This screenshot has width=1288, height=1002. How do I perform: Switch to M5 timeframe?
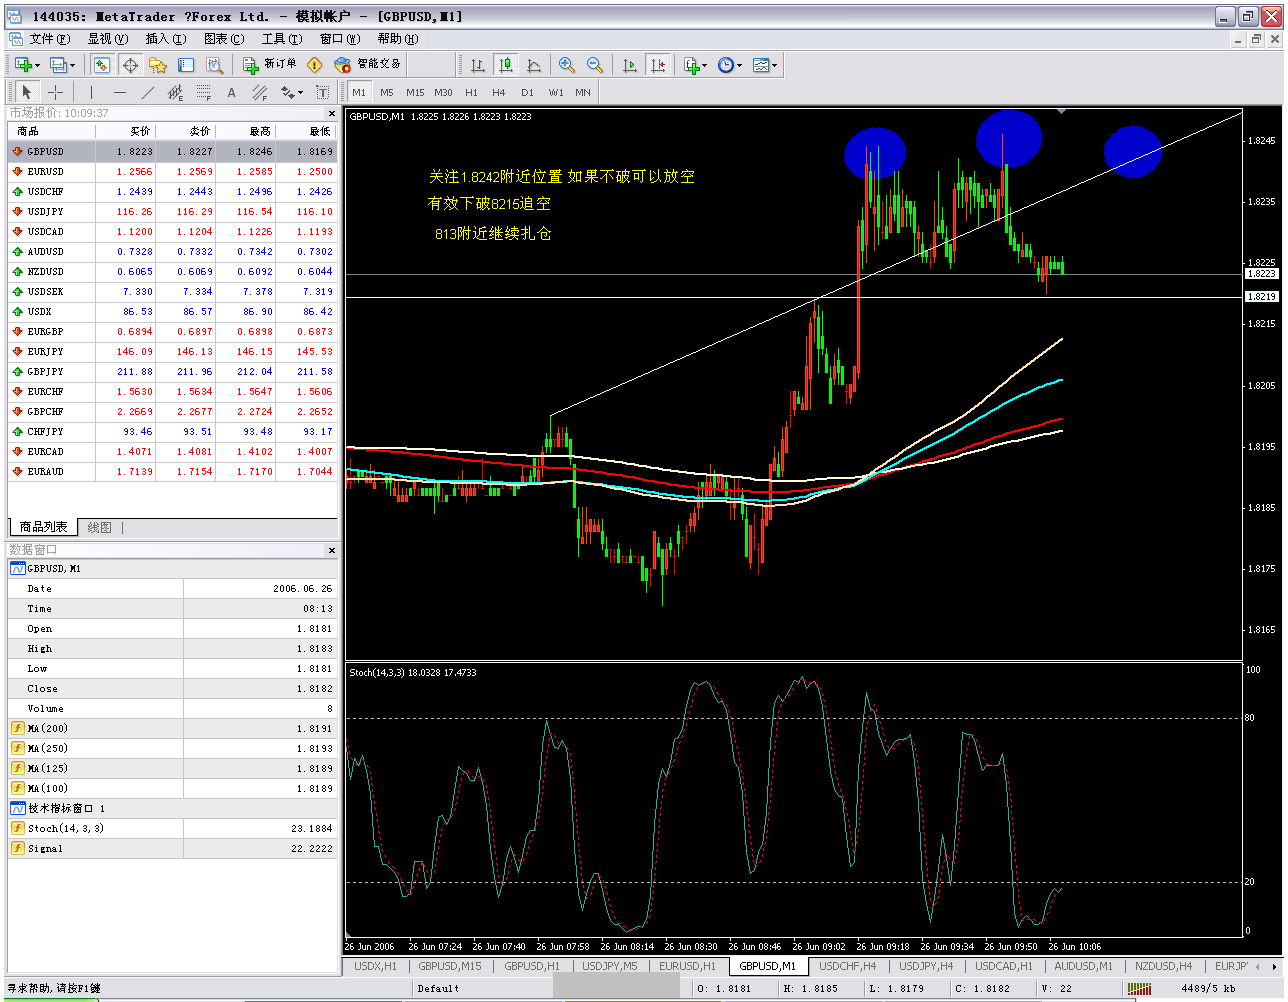(x=387, y=92)
